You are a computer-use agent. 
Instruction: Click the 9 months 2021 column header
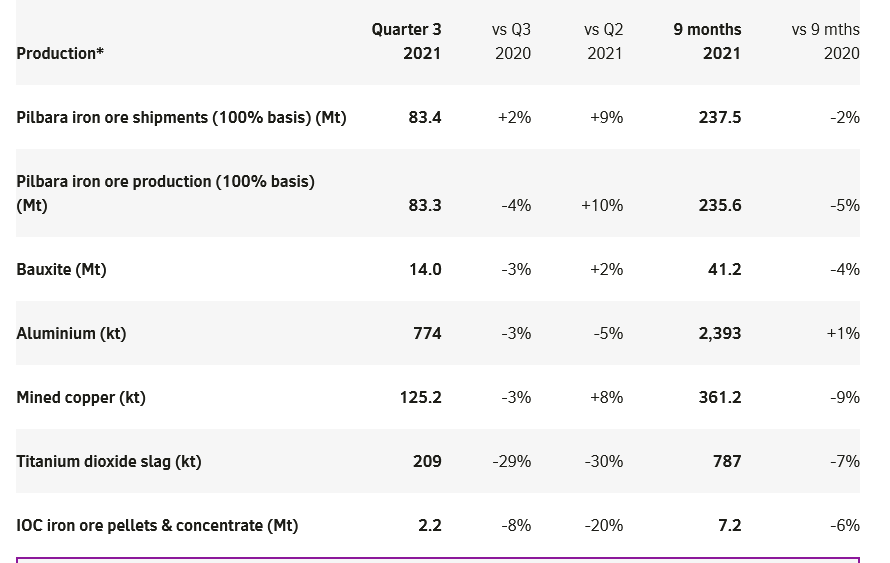coord(707,41)
